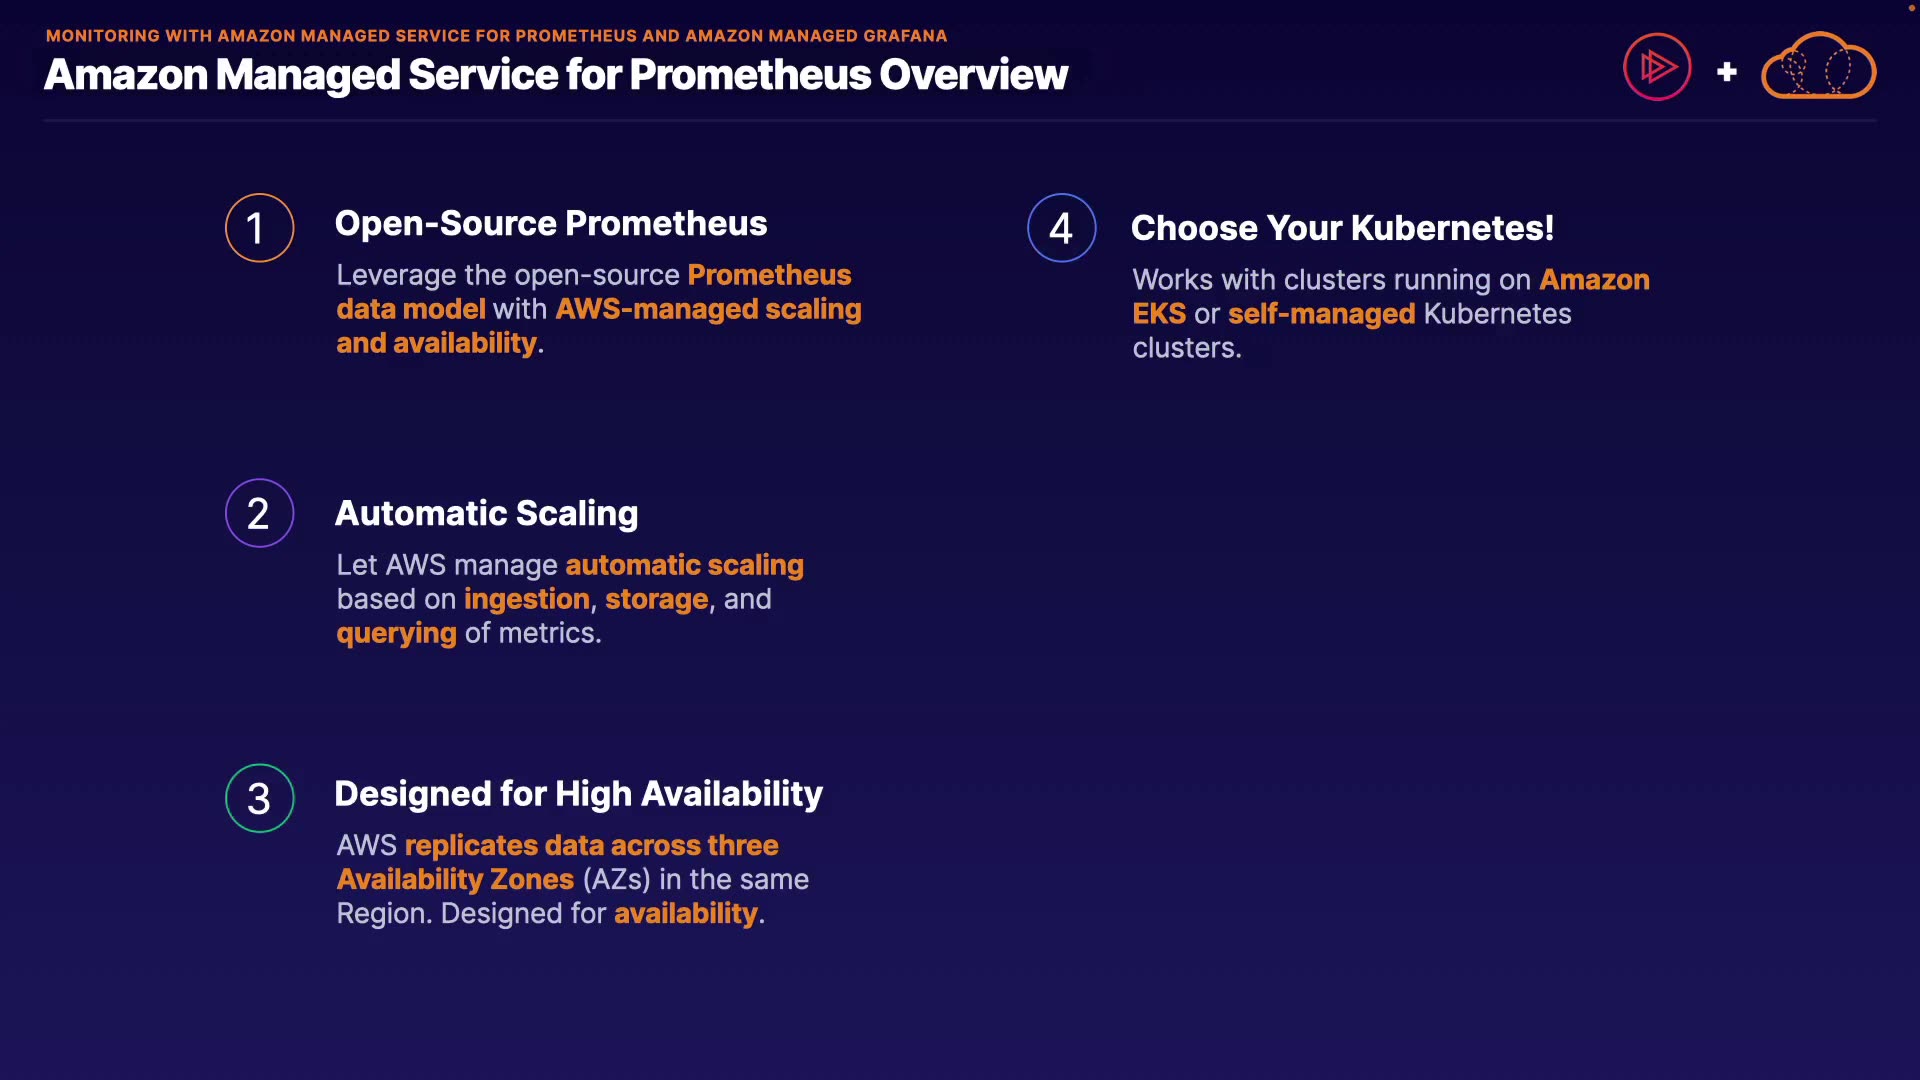Click the highlighted 'ingestion' word

pyautogui.click(x=526, y=599)
